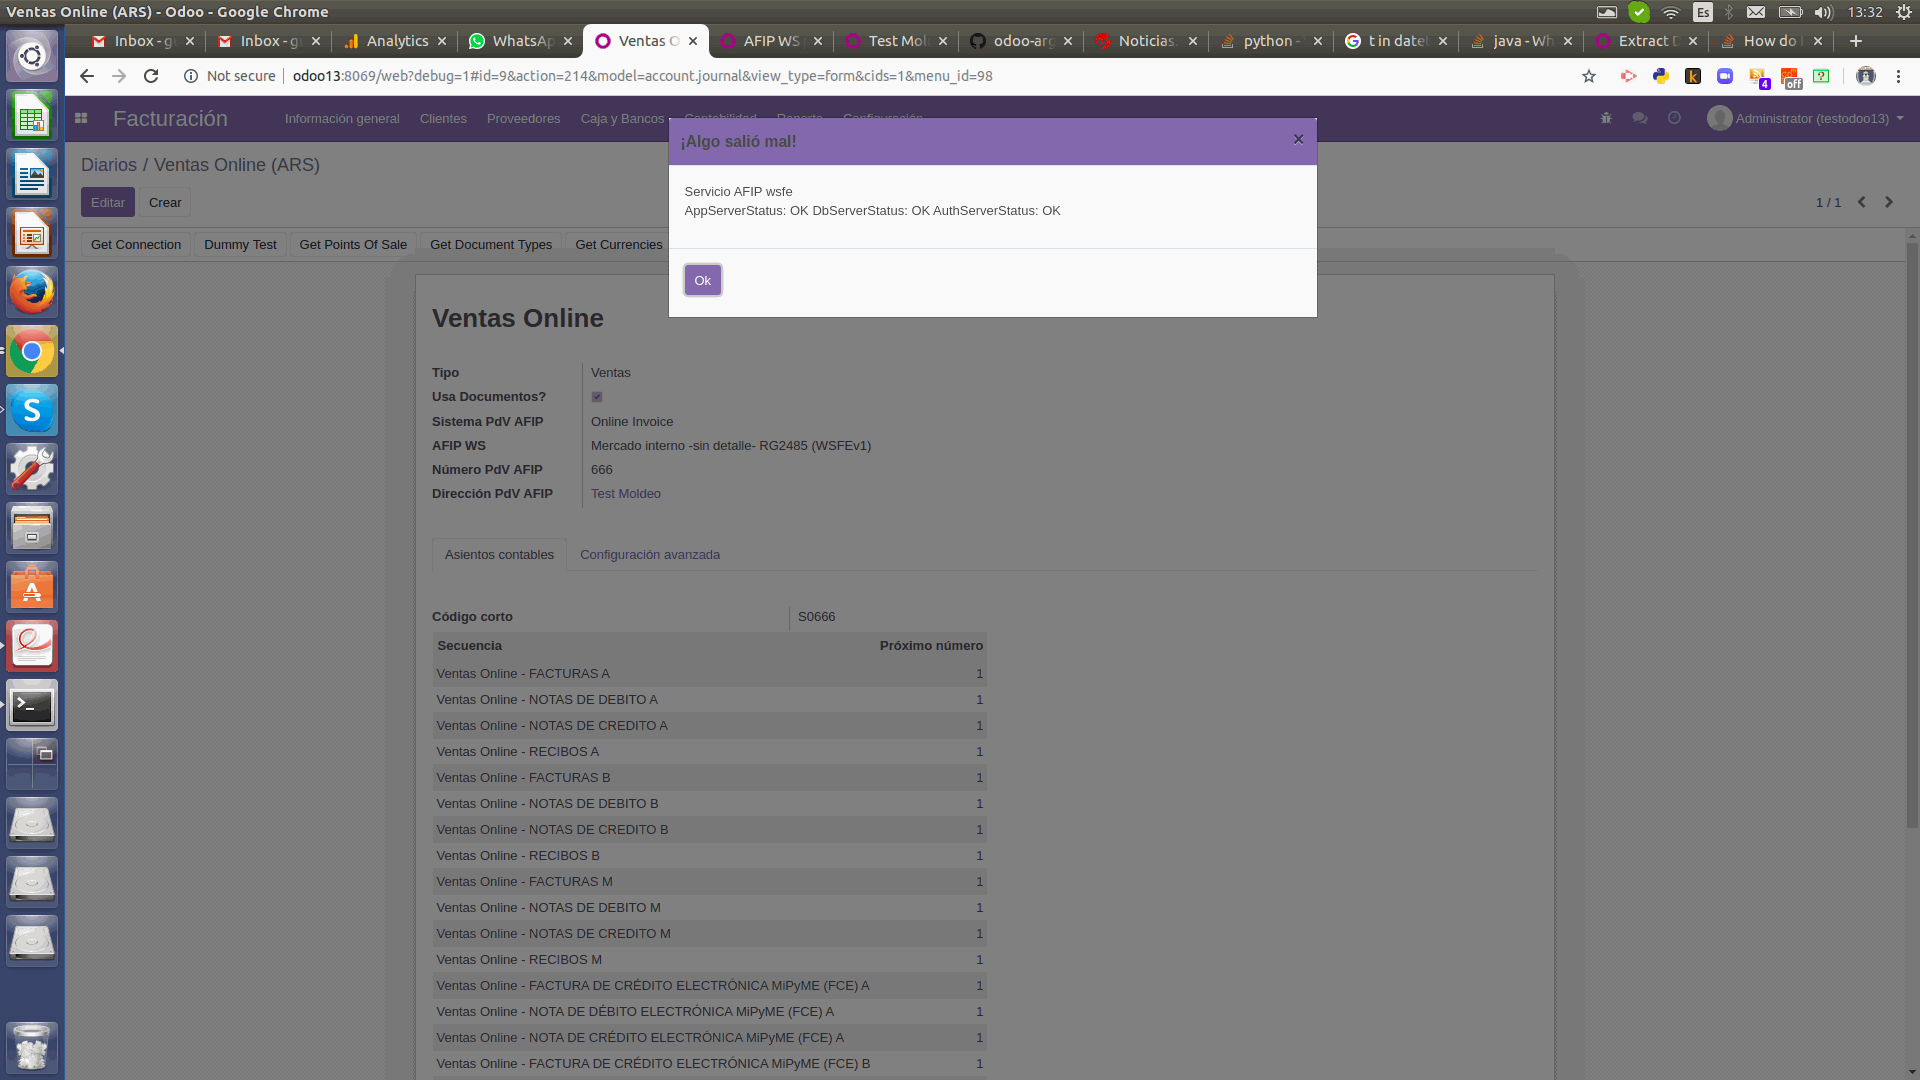1920x1080 pixels.
Task: Close the Test Moldeo browser tab
Action: pos(943,41)
